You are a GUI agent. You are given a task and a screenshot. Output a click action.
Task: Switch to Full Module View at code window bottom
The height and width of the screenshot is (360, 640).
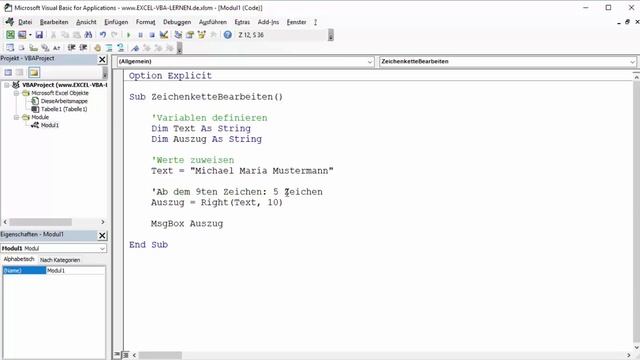125,355
